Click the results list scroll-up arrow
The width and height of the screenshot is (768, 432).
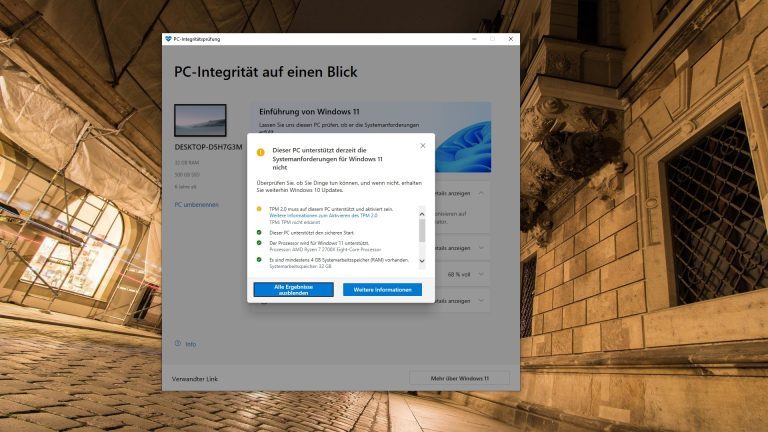(422, 214)
